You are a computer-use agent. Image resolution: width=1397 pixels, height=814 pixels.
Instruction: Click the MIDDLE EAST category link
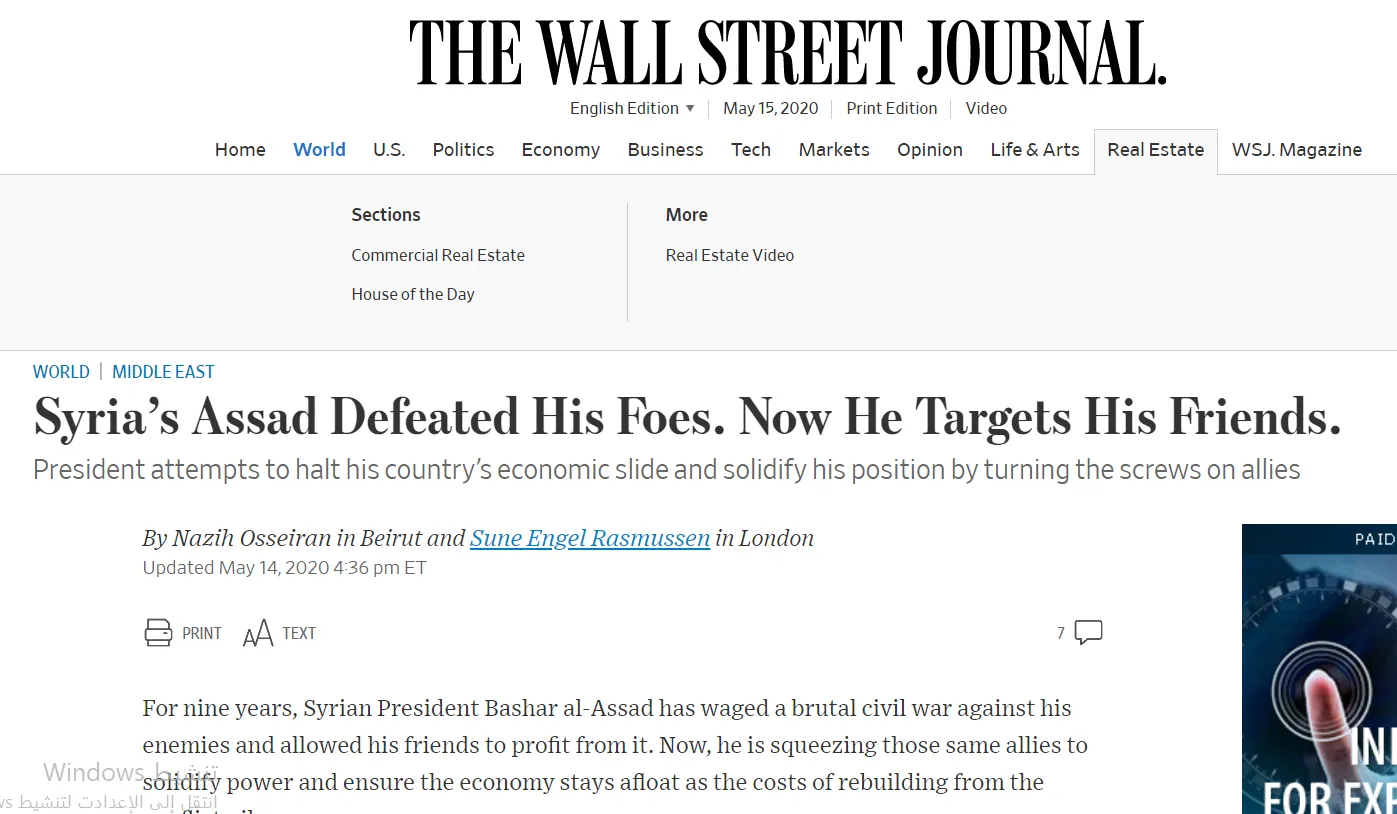[x=163, y=372]
